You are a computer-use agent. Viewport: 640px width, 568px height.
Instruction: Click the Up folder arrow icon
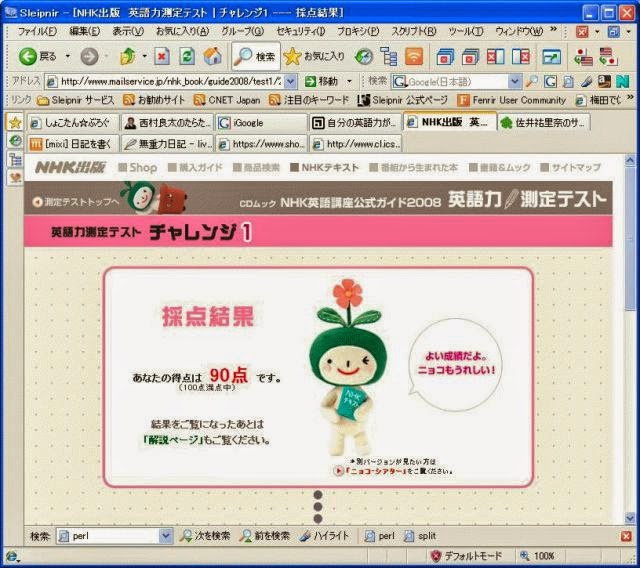pyautogui.click(x=128, y=56)
